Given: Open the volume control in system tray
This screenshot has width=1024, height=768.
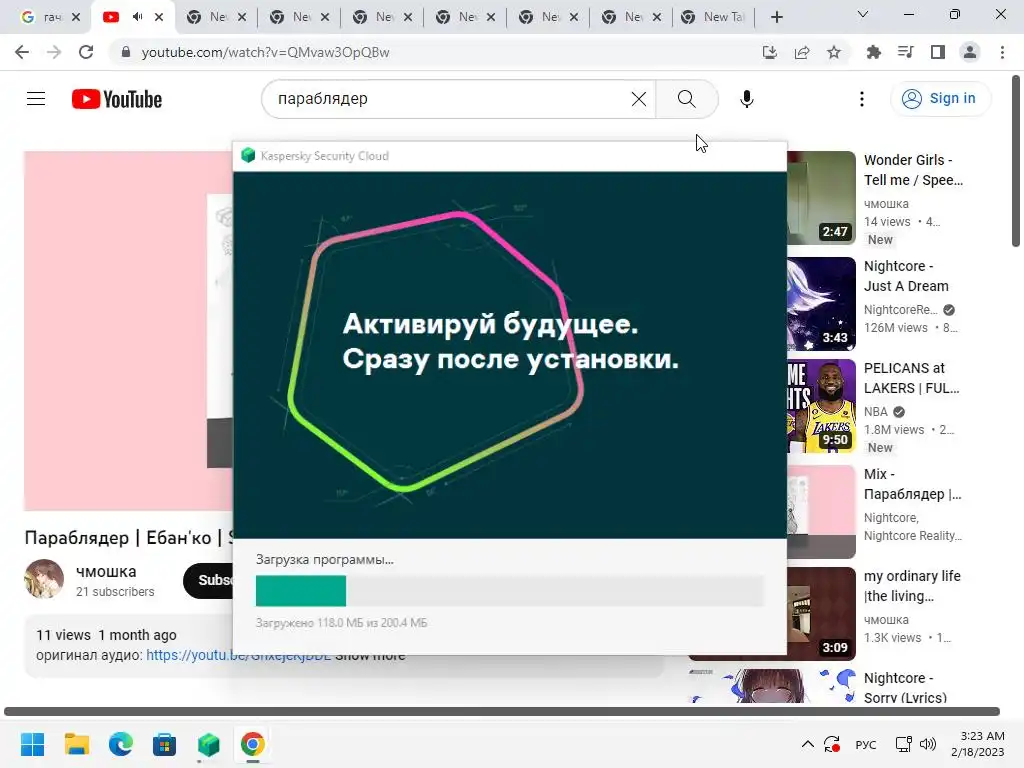Looking at the screenshot, I should 927,744.
